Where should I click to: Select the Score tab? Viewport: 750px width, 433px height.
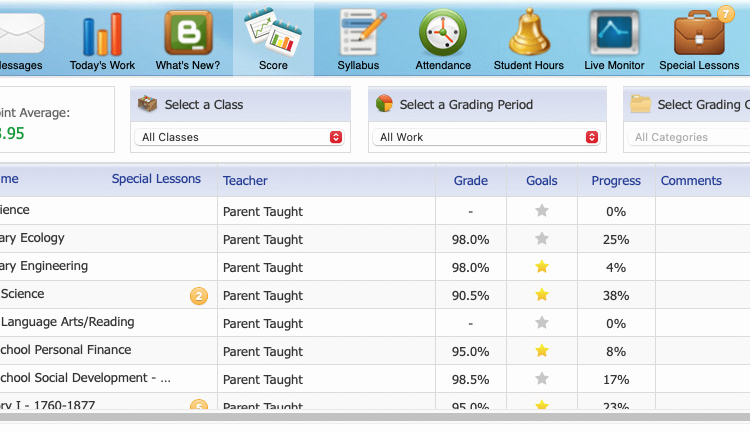coord(273,40)
